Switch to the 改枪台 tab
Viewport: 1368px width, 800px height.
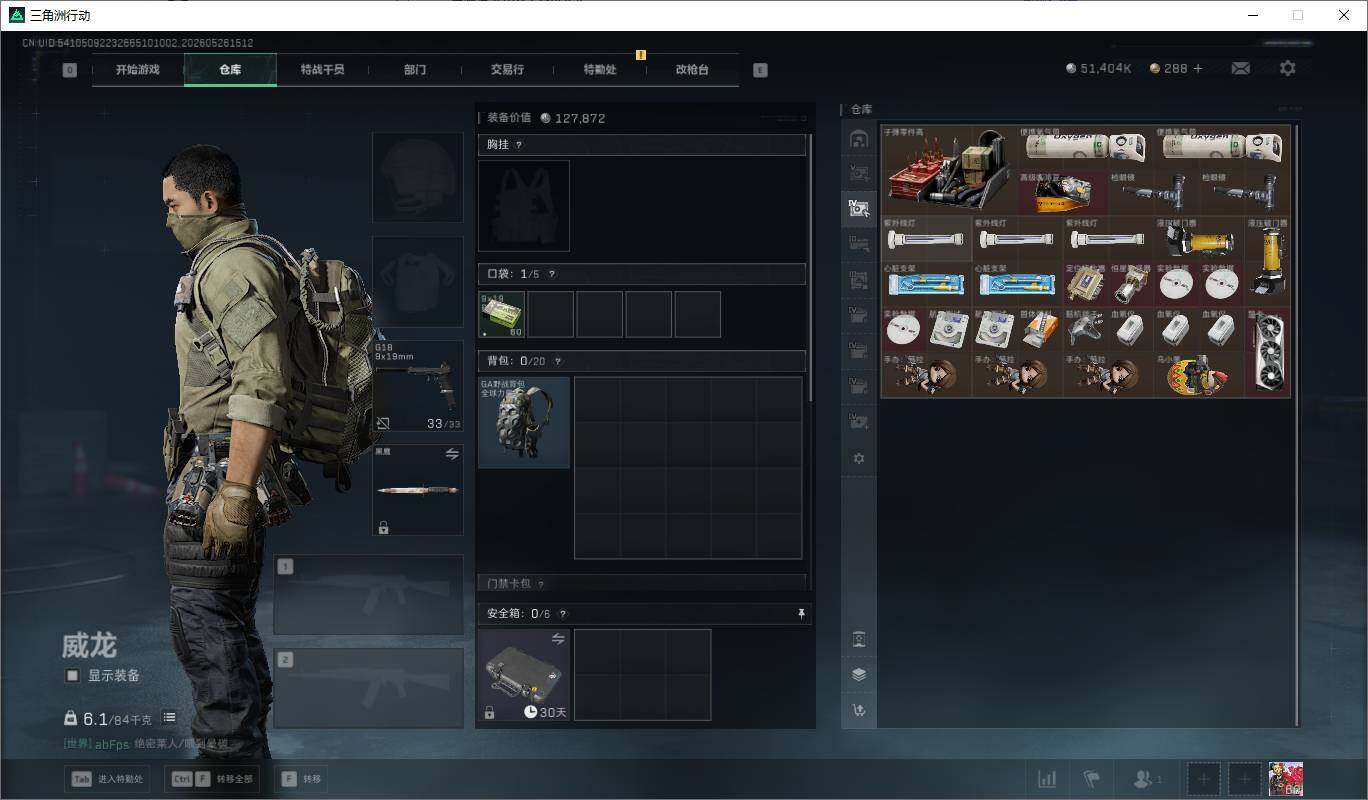[x=692, y=70]
